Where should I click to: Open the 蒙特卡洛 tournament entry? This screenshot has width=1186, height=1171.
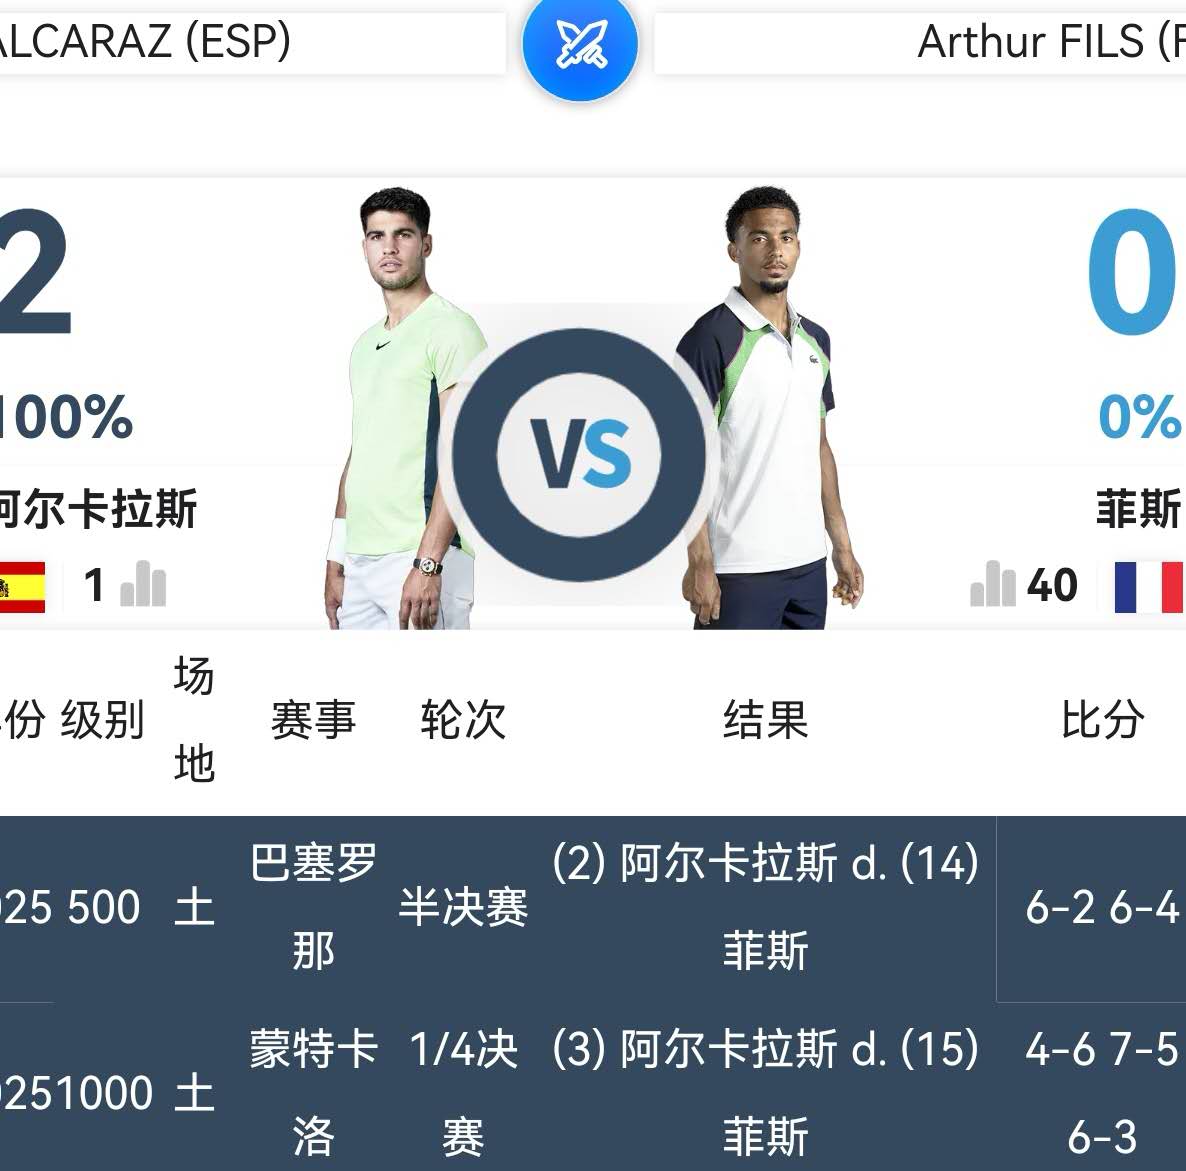pos(313,1092)
